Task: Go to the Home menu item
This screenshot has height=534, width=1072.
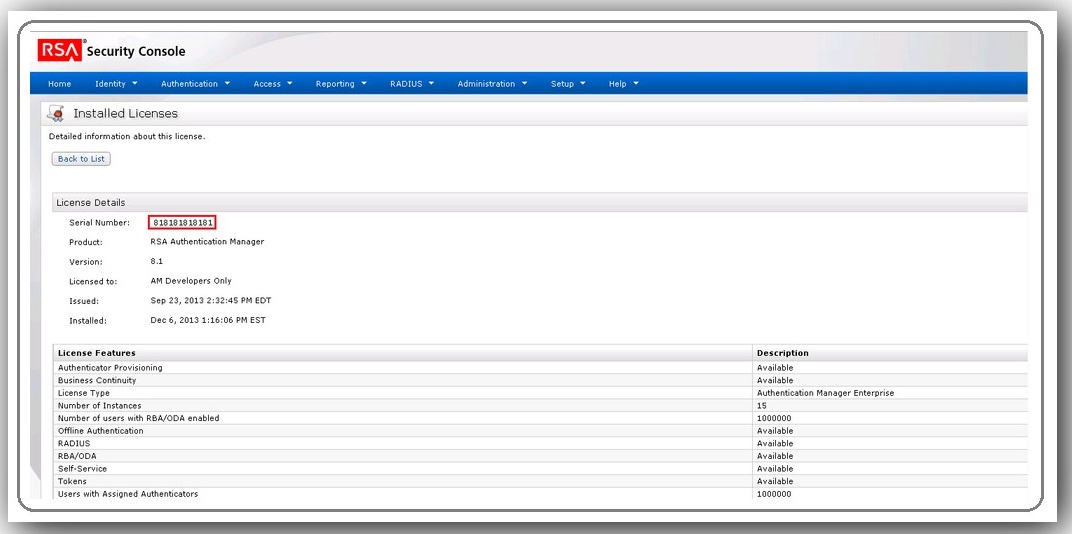Action: click(60, 84)
